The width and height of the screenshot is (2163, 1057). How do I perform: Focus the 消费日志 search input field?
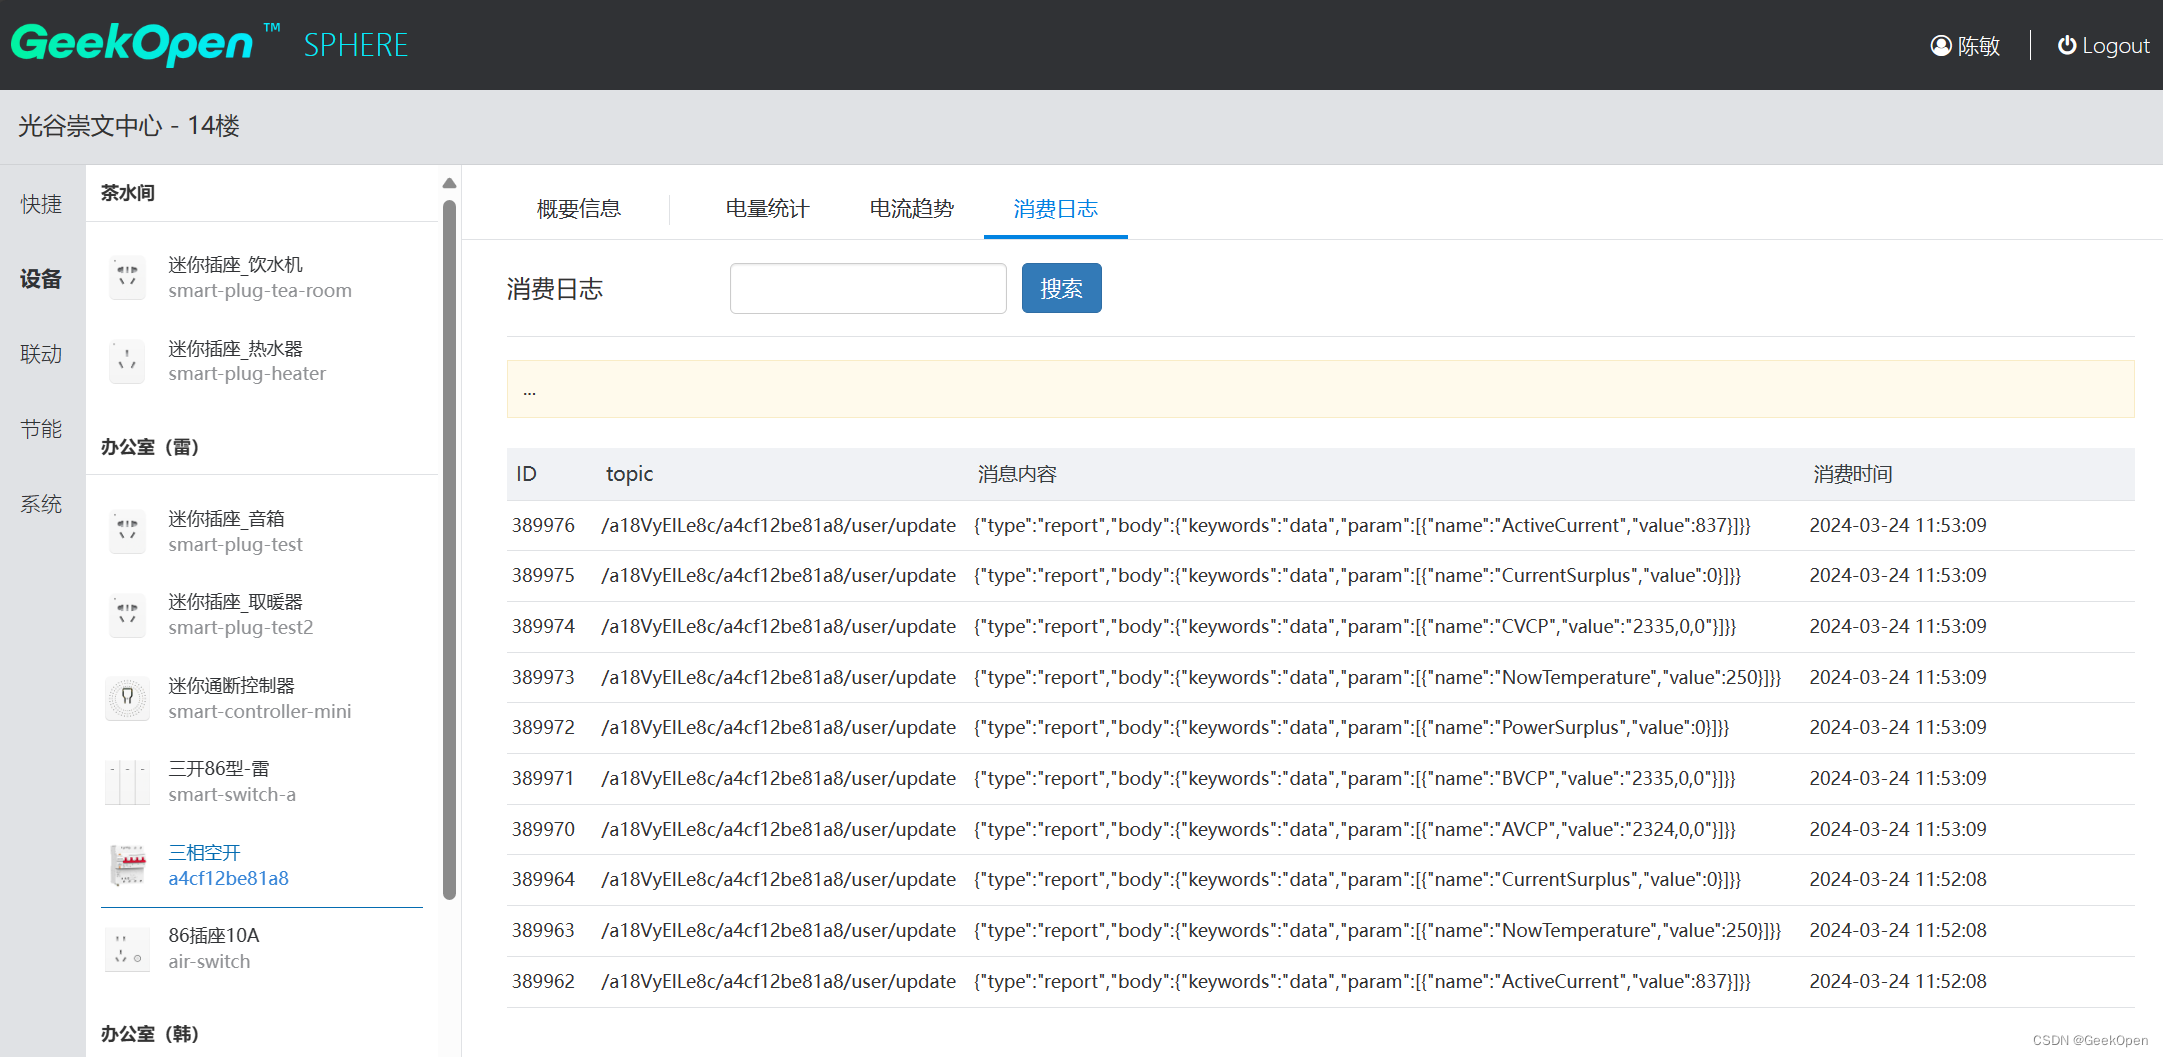(x=868, y=288)
